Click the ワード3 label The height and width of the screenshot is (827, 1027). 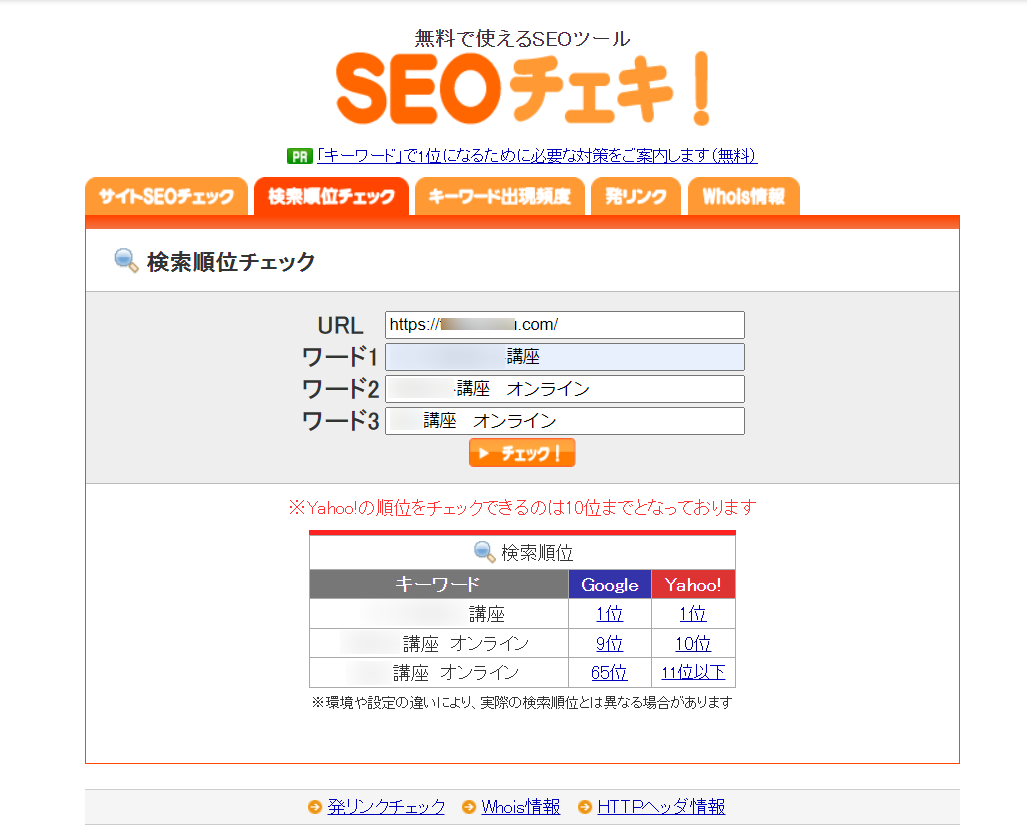(x=340, y=421)
